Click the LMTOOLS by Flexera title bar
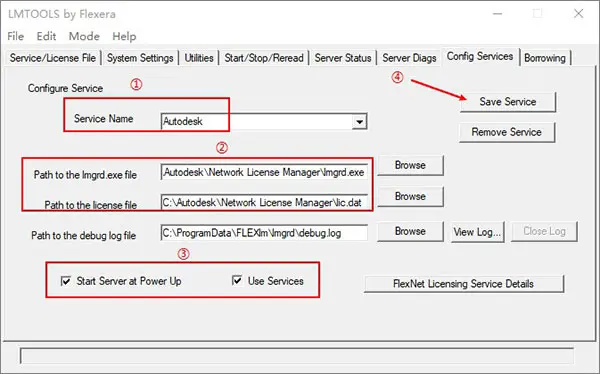 click(62, 14)
